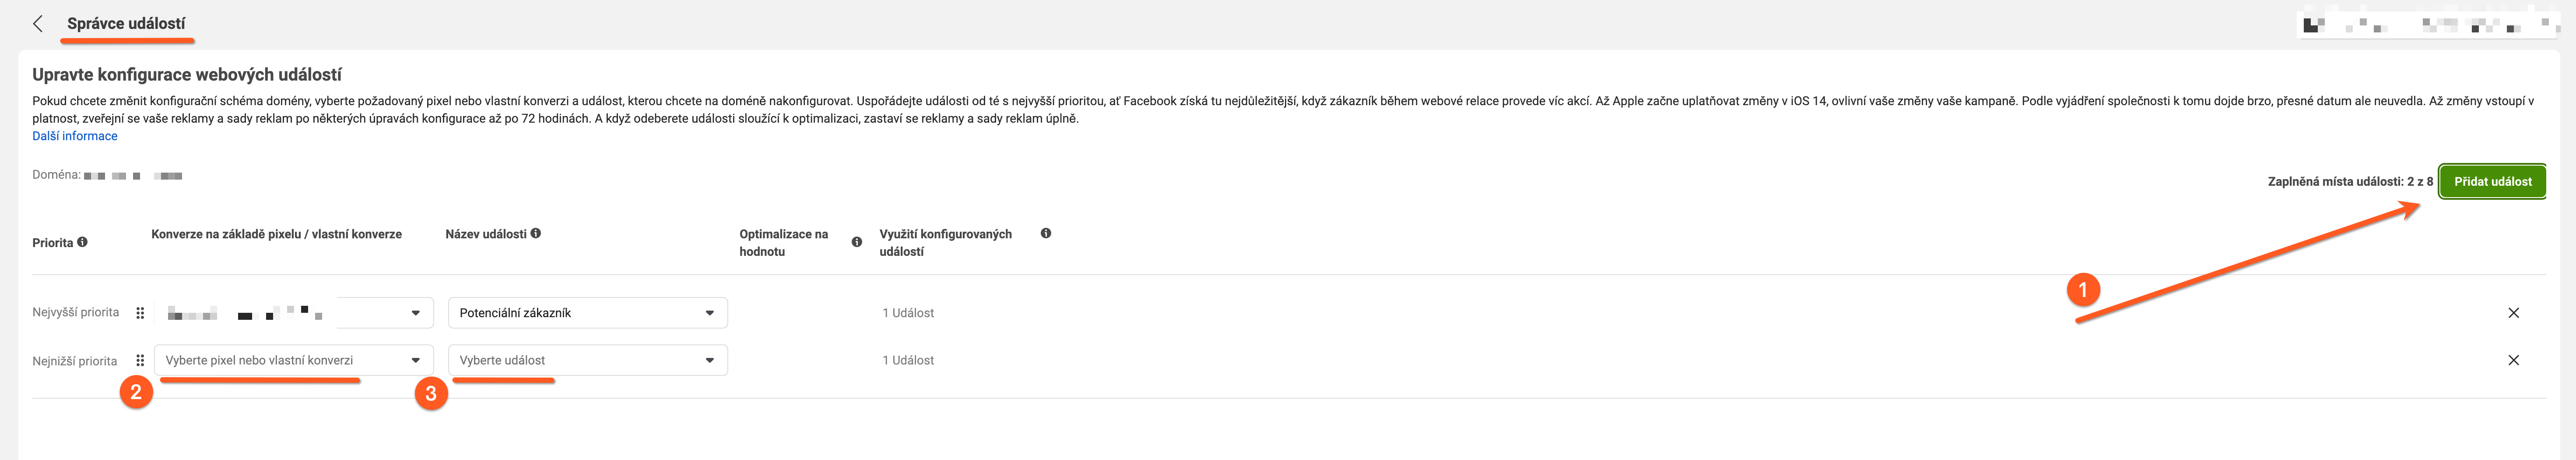Open info icon for Využití konfigurovaných událostí
Viewport: 2576px width, 460px height.
pyautogui.click(x=1046, y=233)
